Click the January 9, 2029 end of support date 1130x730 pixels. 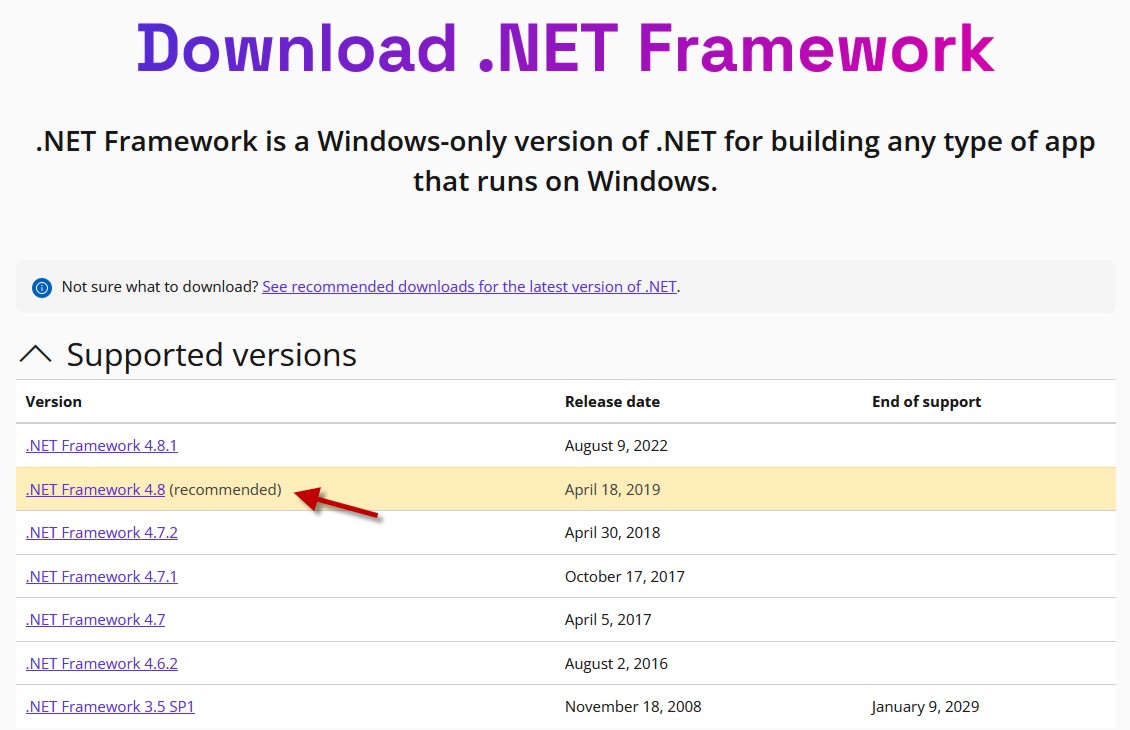pyautogui.click(x=925, y=707)
